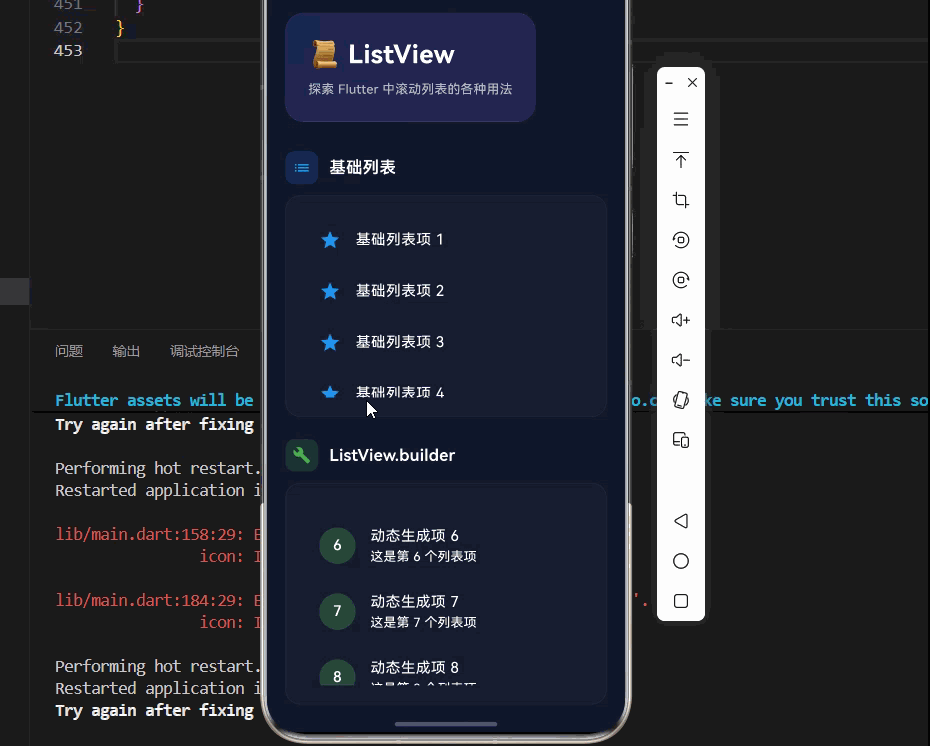
Task: Select list row 基础列表项 3
Action: (446, 342)
